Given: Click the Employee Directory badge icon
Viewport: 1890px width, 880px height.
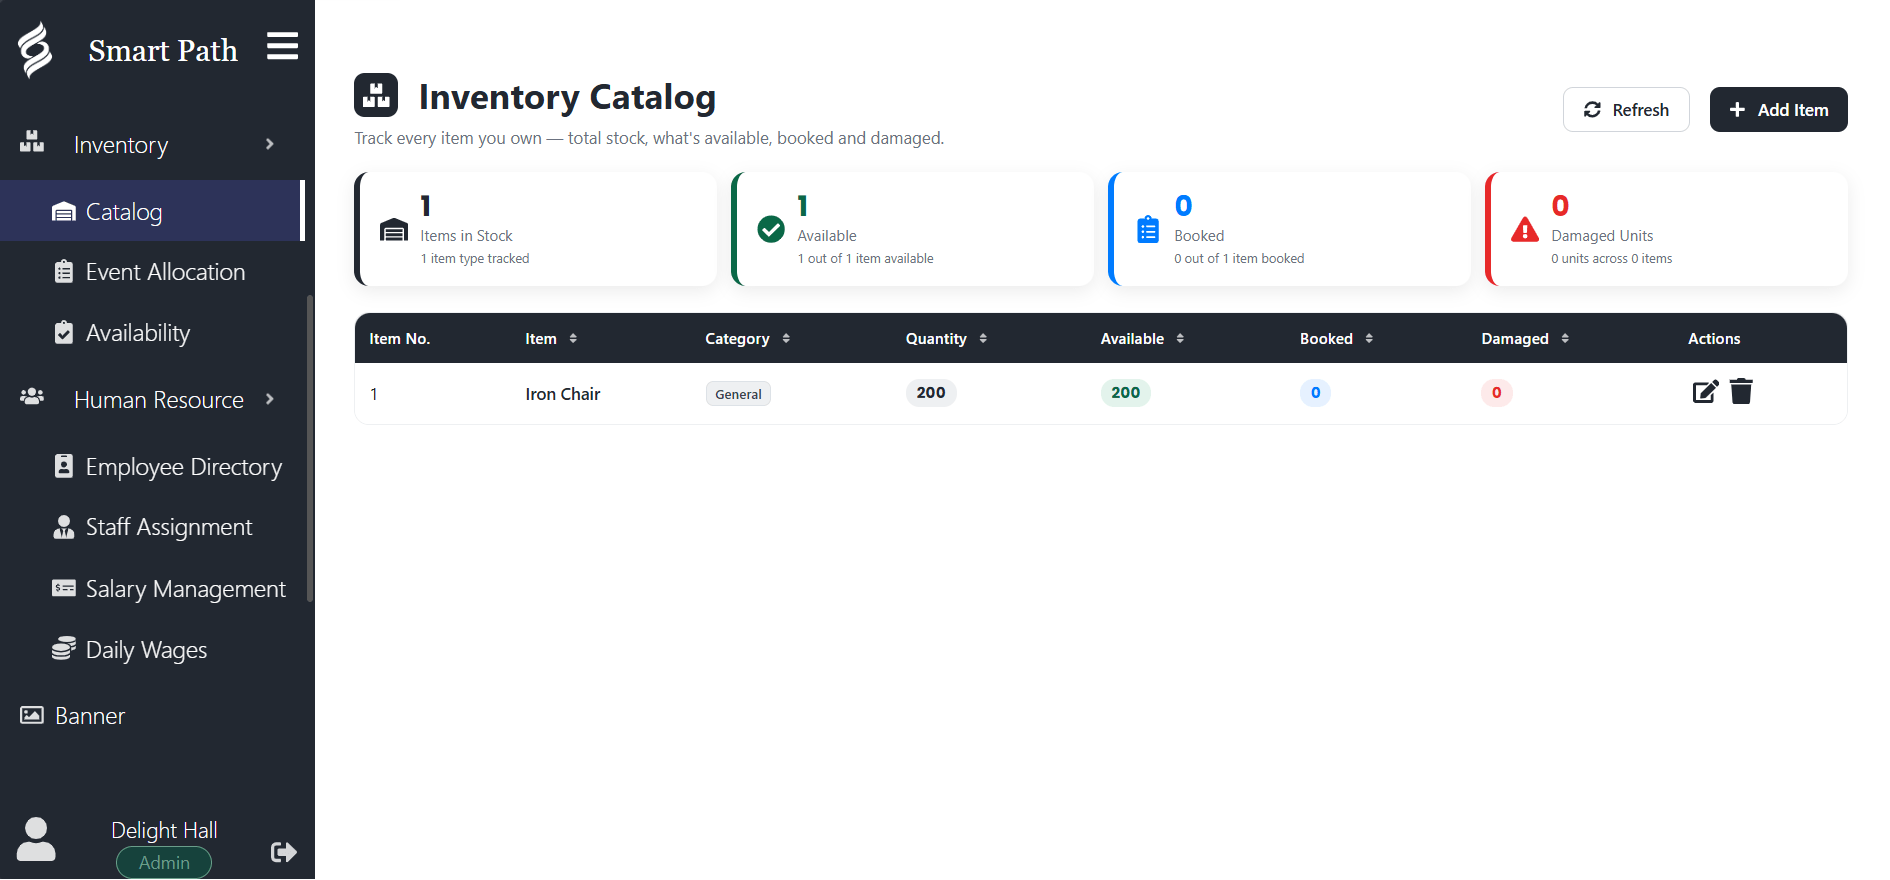Looking at the screenshot, I should 64,466.
